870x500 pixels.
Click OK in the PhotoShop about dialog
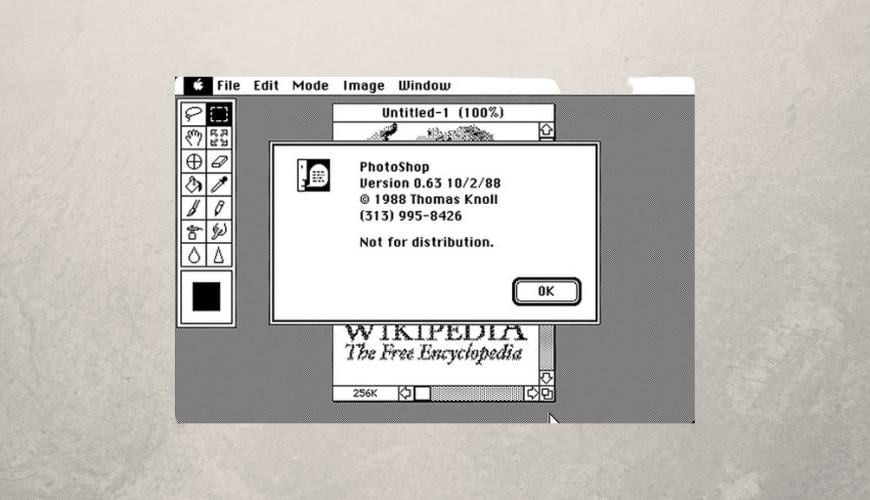coord(547,291)
